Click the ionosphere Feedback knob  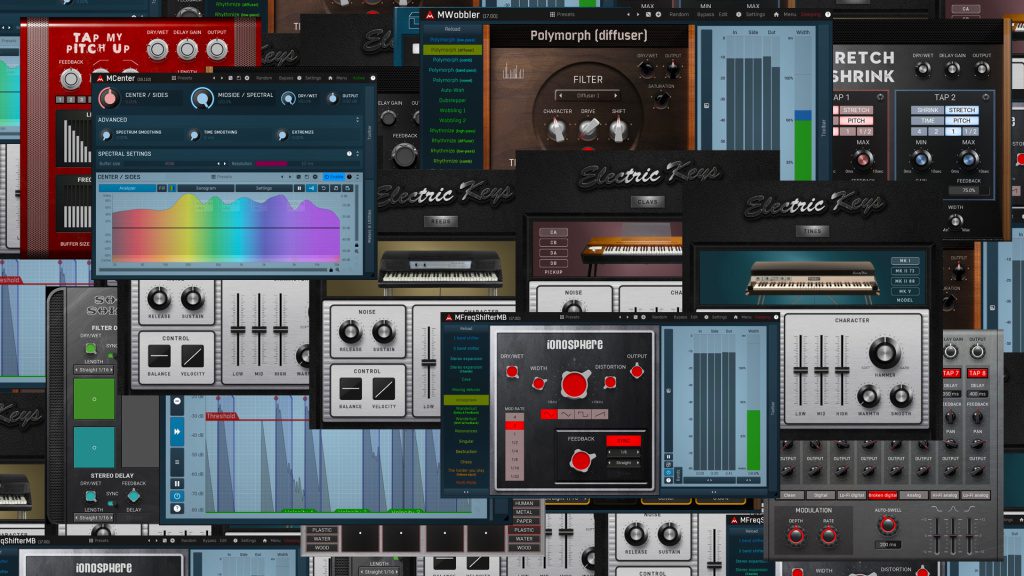pos(581,461)
